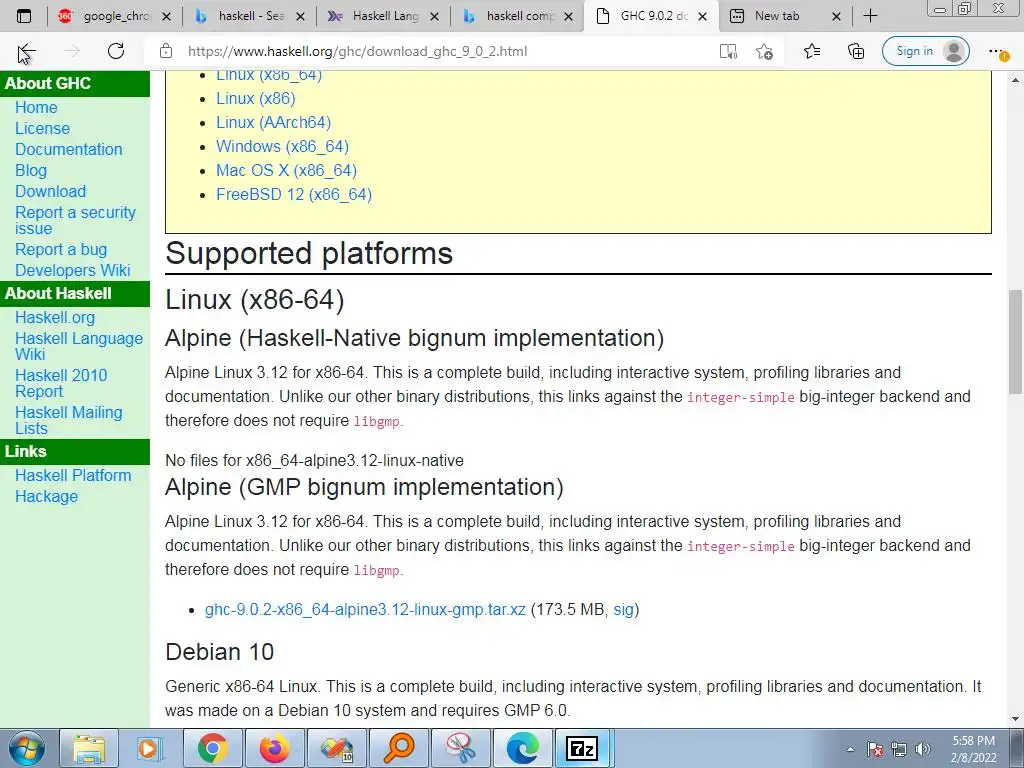Jump to FreeBSD 12 (x86_64) link
This screenshot has width=1024, height=768.
294,195
